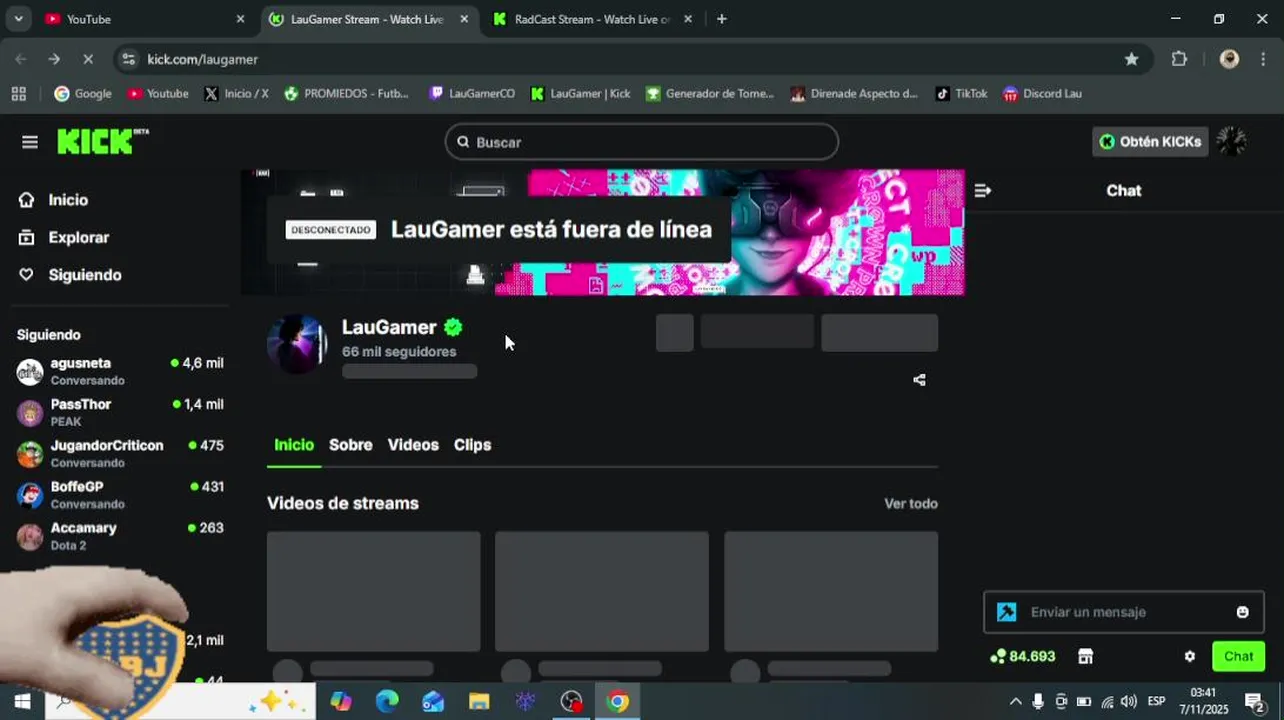Open the Generador de Torne... bookmark
The height and width of the screenshot is (720, 1284).
pyautogui.click(x=710, y=93)
